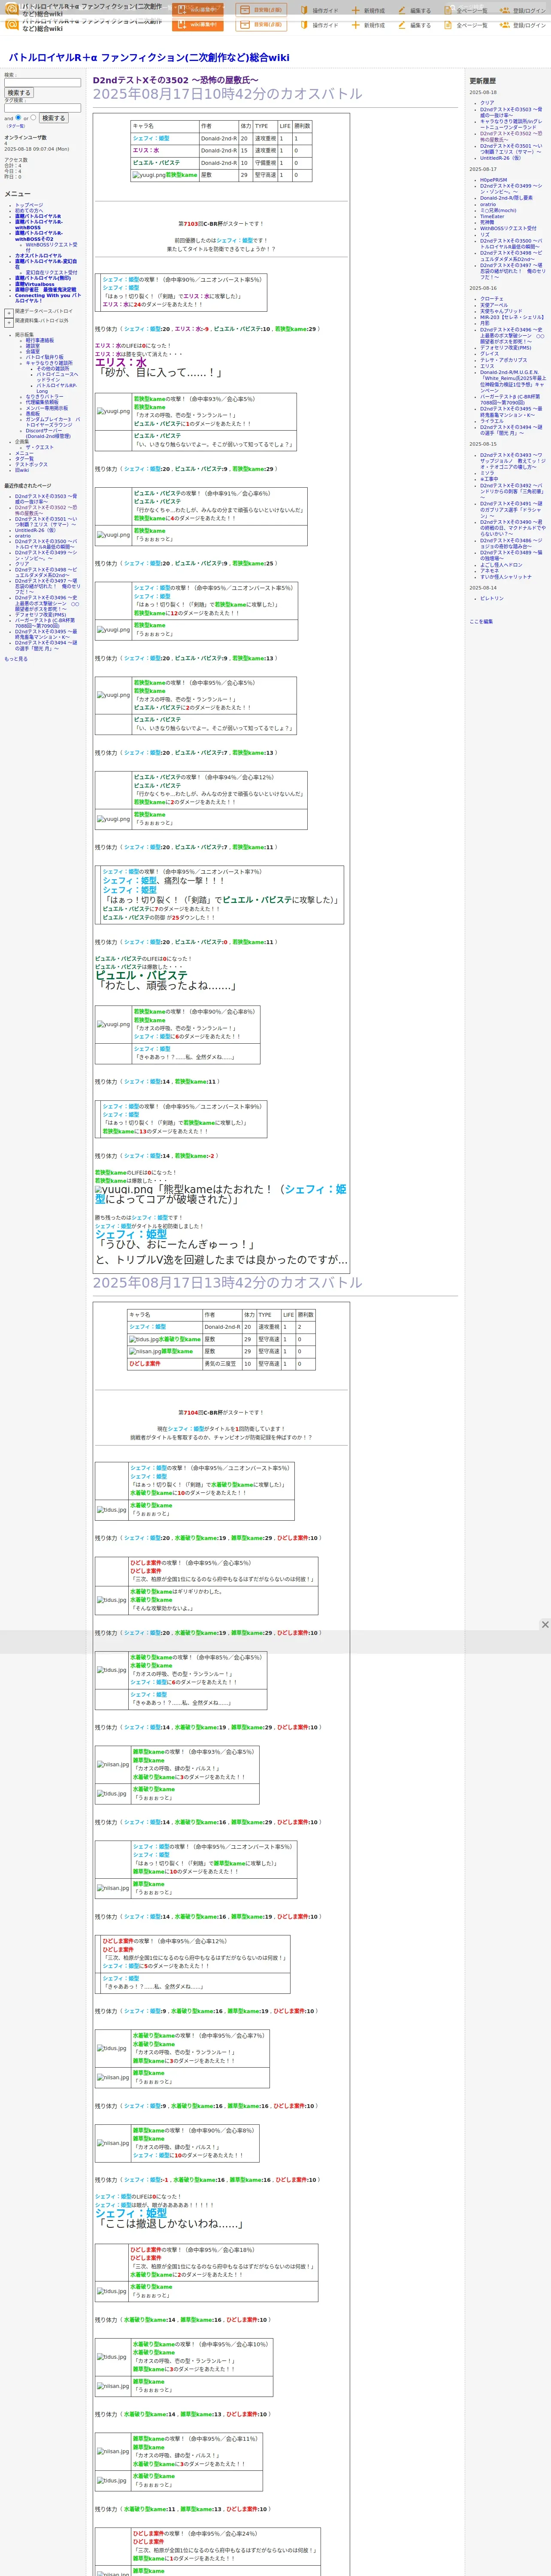This screenshot has height=2576, width=551.
Task: Open 初めての方へ menu link
Action: coord(29,210)
